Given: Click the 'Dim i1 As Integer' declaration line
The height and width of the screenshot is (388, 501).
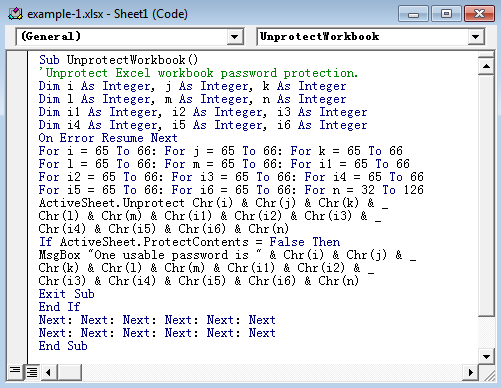Looking at the screenshot, I should coord(203,112).
